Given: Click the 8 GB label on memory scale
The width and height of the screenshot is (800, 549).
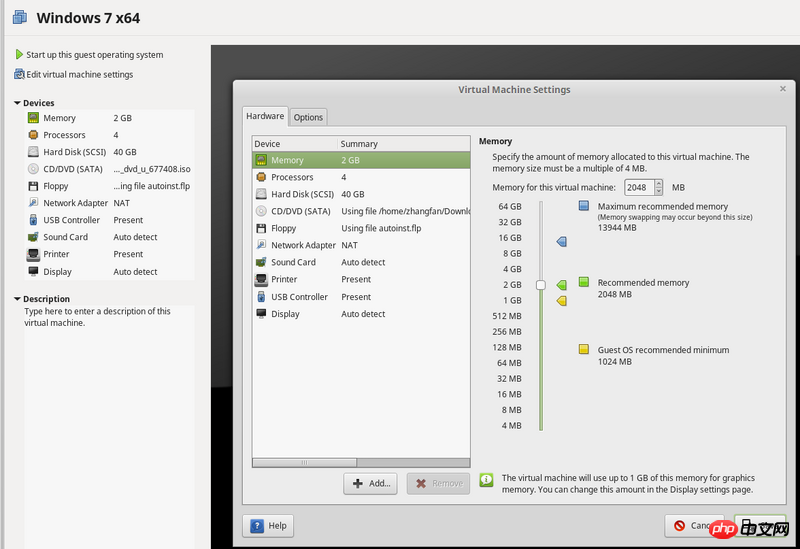Looking at the screenshot, I should 512,254.
